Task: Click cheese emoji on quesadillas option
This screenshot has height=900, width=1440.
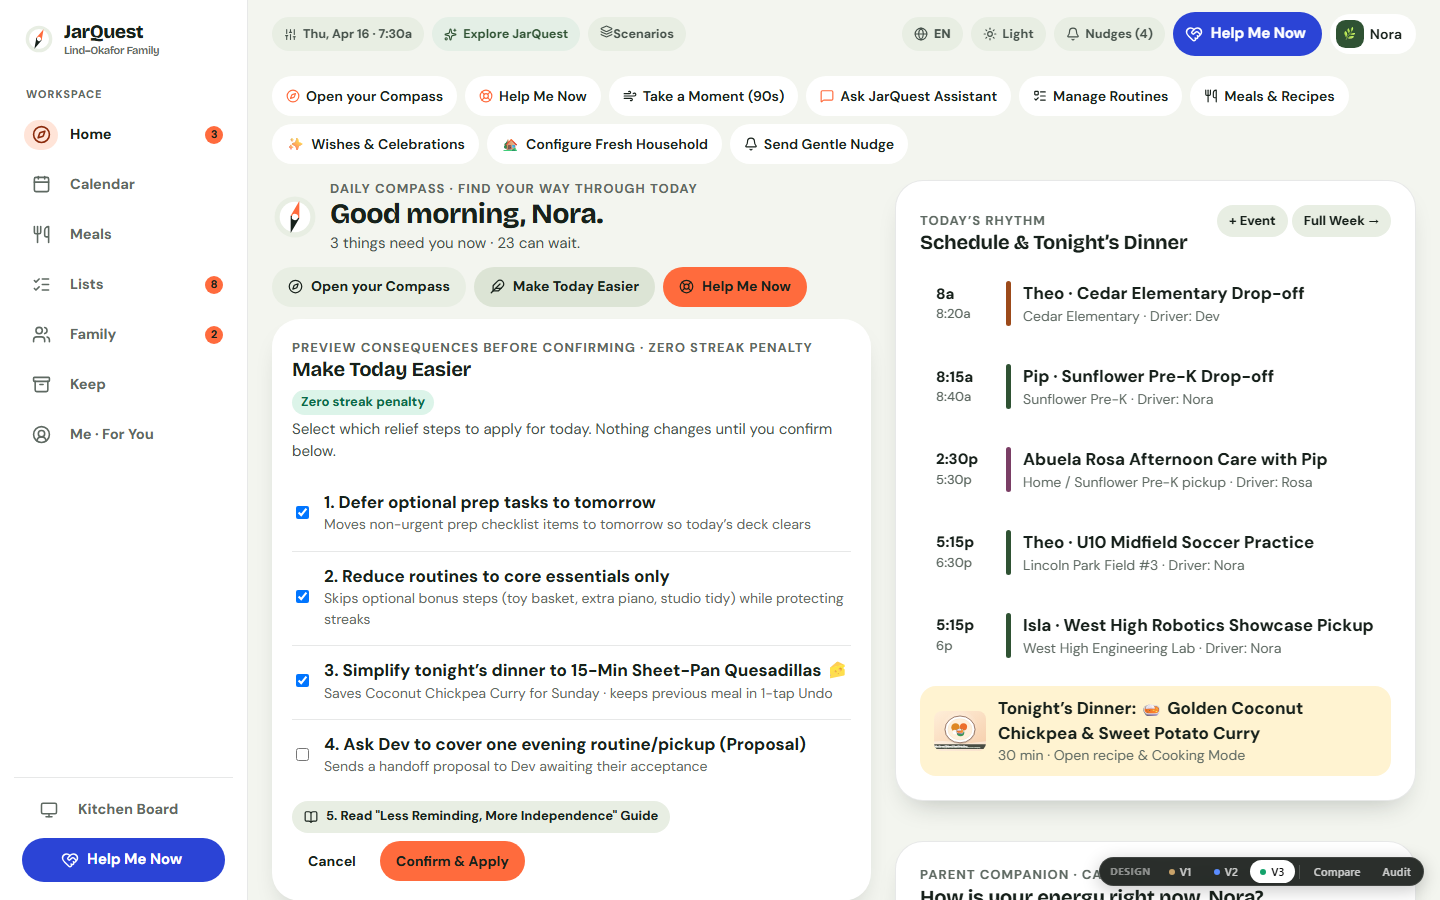Action: click(x=838, y=670)
